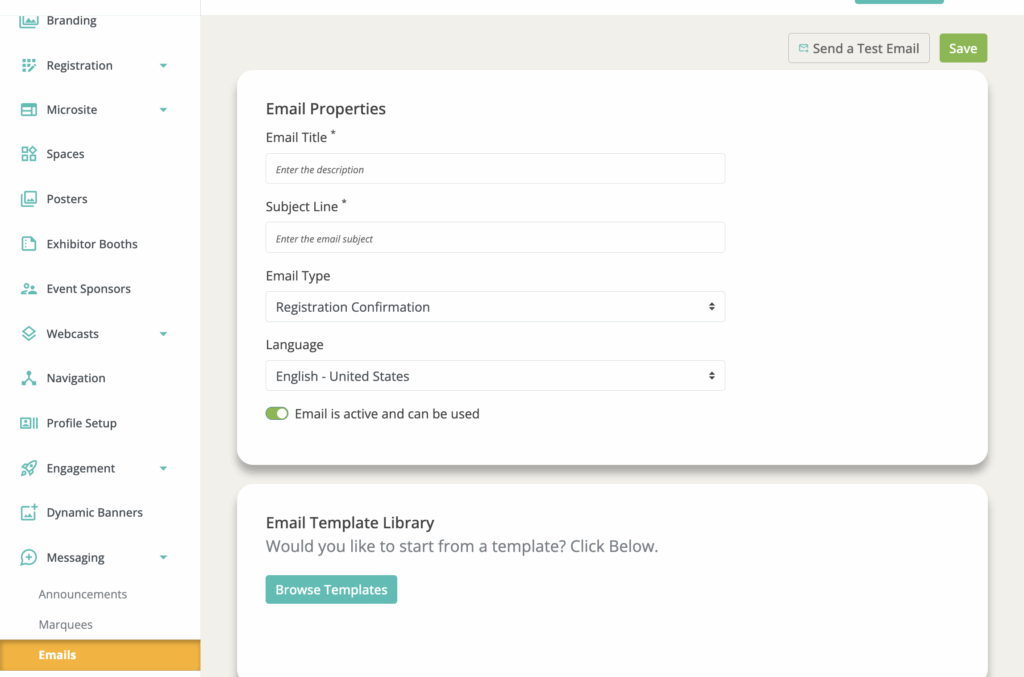Select the Marquees menu item
The width and height of the screenshot is (1024, 677).
click(66, 625)
